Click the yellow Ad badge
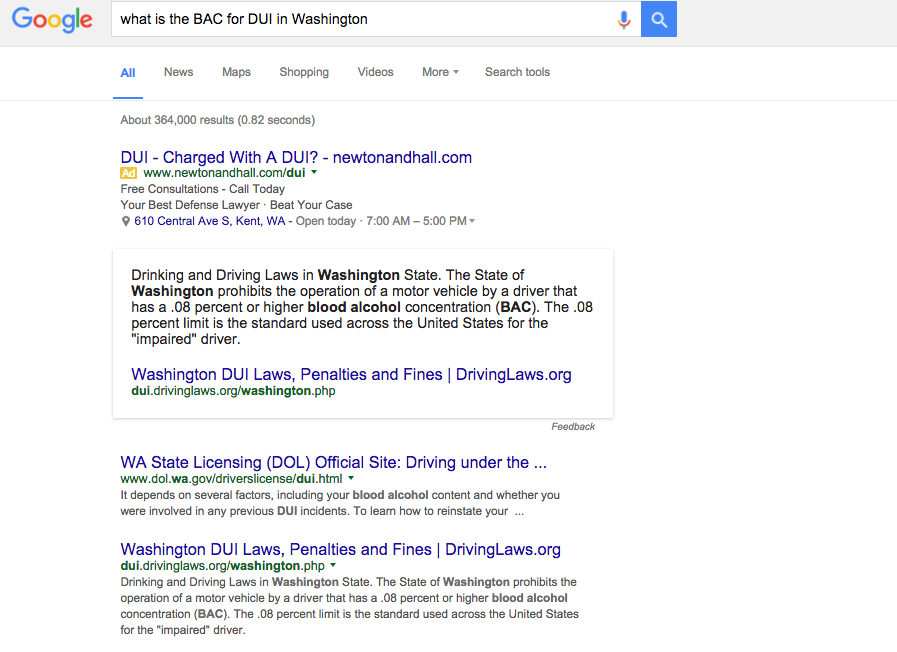The height and width of the screenshot is (652, 897). coord(128,173)
